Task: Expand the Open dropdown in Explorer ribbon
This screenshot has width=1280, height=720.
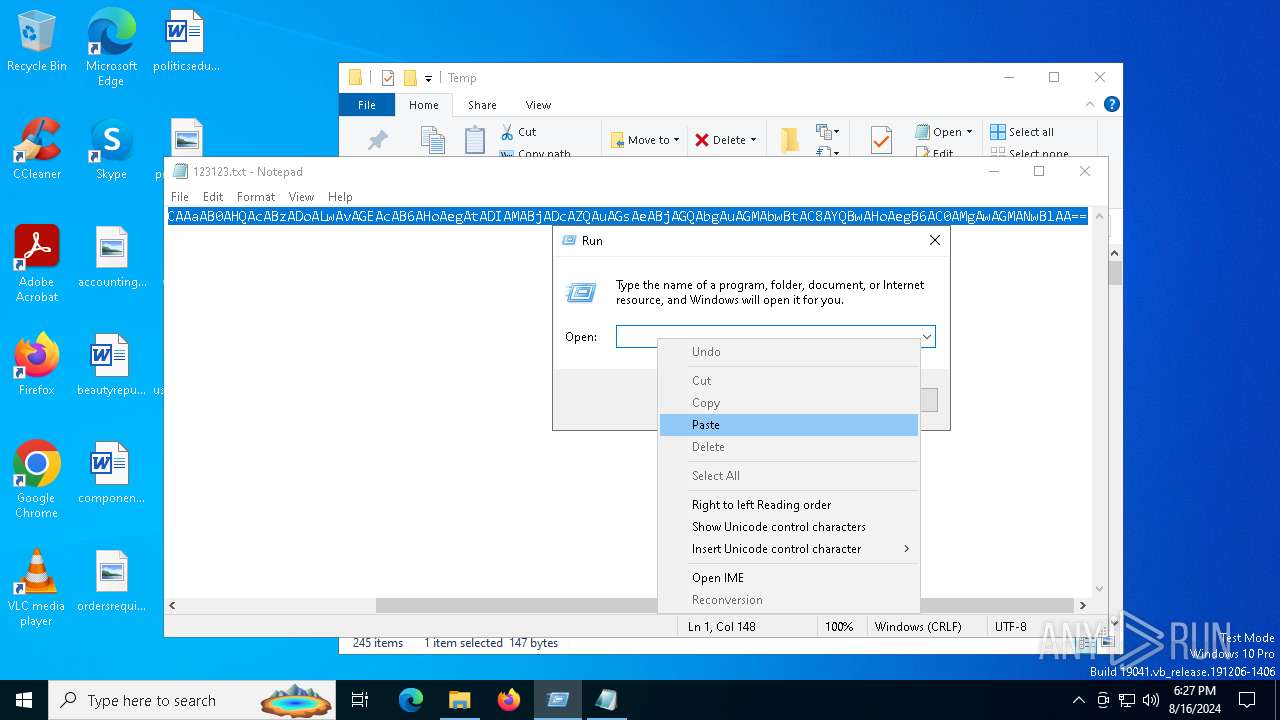Action: (969, 132)
